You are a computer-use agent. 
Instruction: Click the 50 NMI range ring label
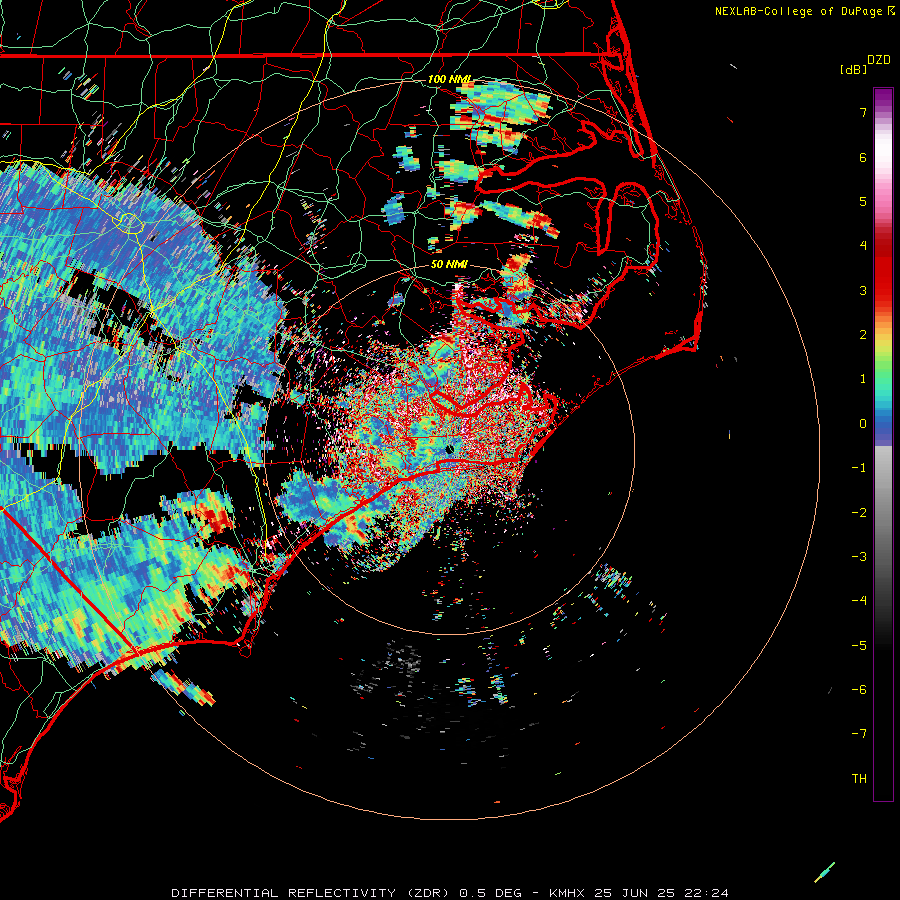[x=449, y=265]
